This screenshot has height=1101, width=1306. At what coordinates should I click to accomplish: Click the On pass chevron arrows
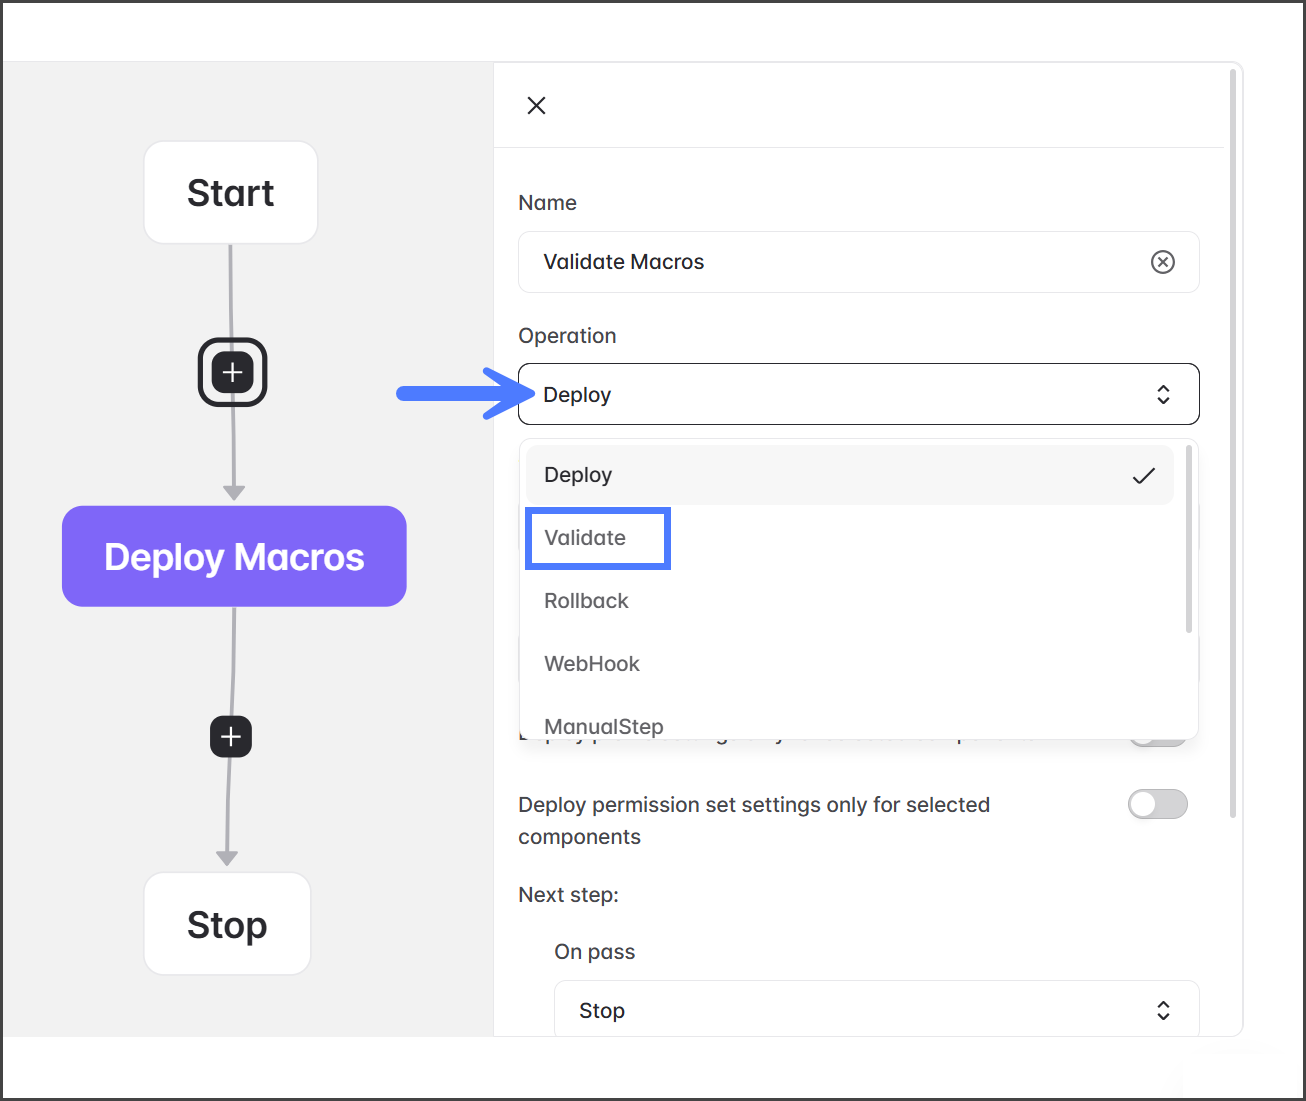pos(1163,1011)
